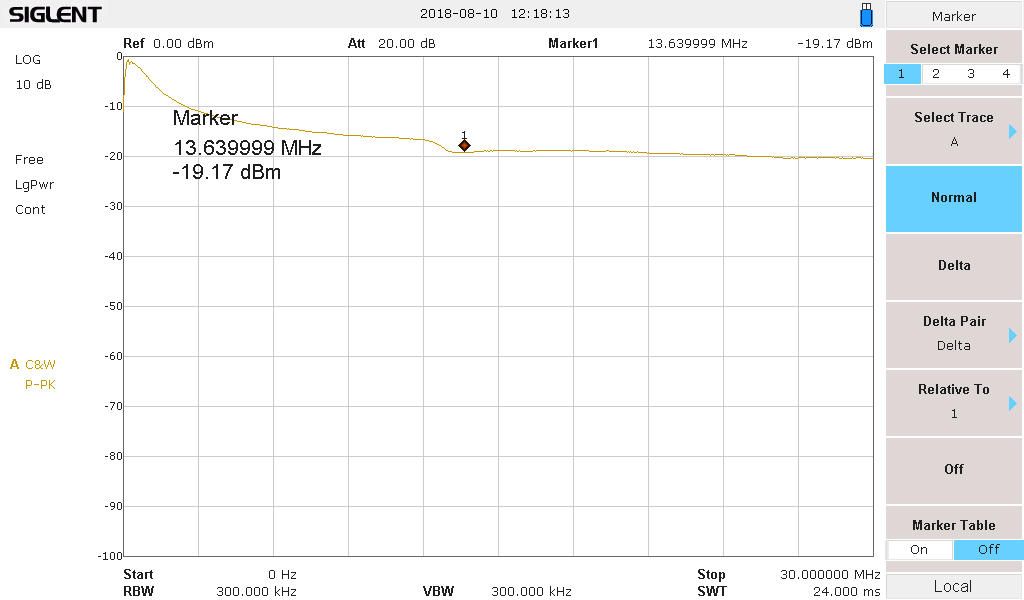This screenshot has height=600, width=1024.
Task: Click the -19.17 dBm header readout
Action: tap(835, 44)
